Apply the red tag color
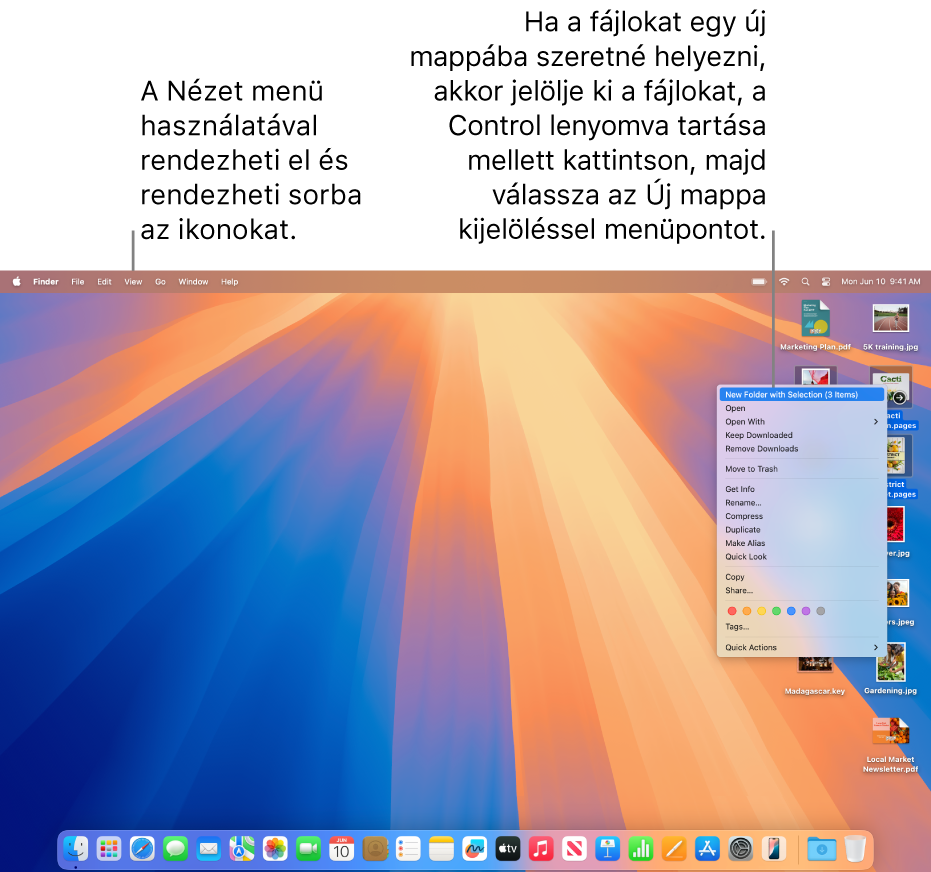Screen dimensions: 931x872 click(x=732, y=611)
